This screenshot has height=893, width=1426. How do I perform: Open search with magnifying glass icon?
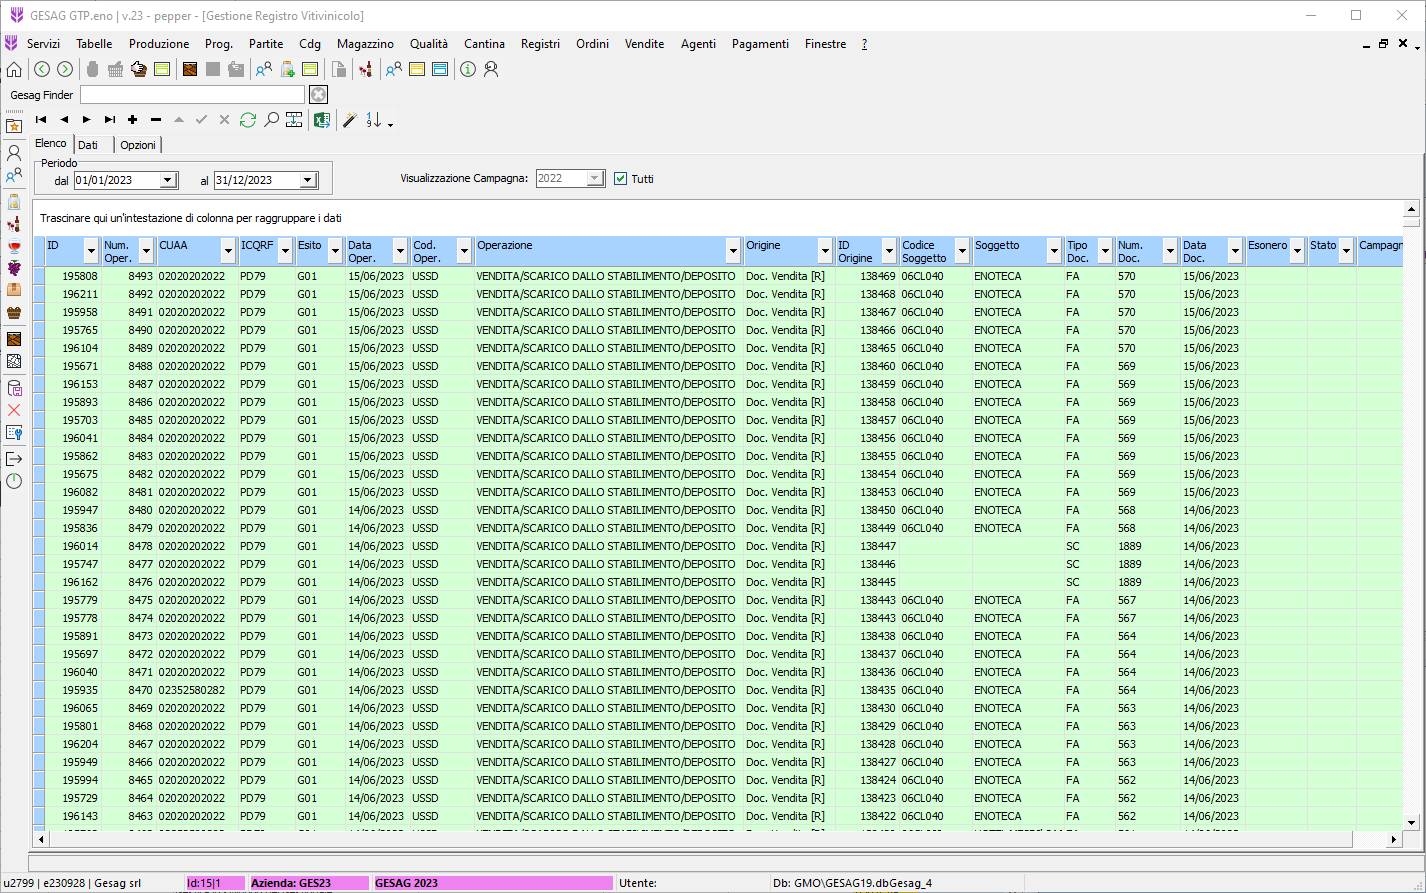click(271, 120)
